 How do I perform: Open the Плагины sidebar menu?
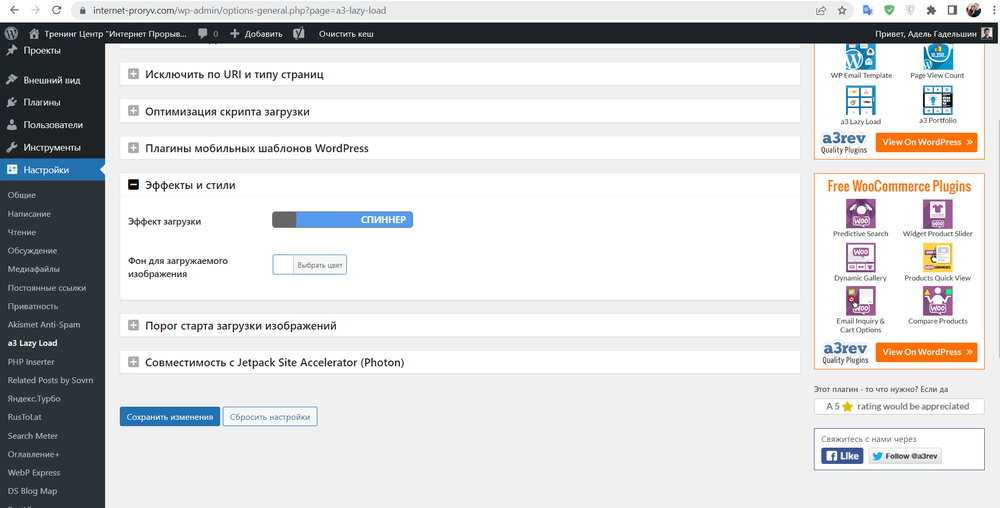[x=41, y=102]
